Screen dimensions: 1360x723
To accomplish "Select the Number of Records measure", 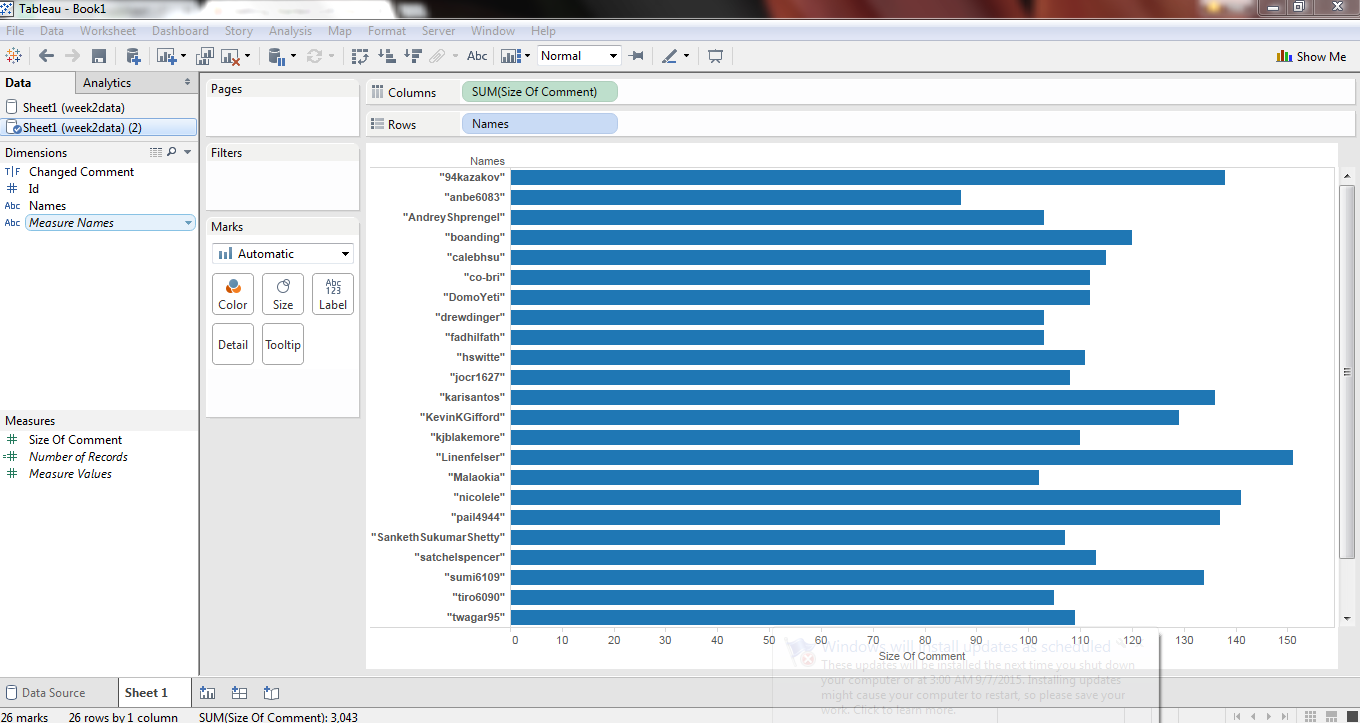I will point(78,457).
